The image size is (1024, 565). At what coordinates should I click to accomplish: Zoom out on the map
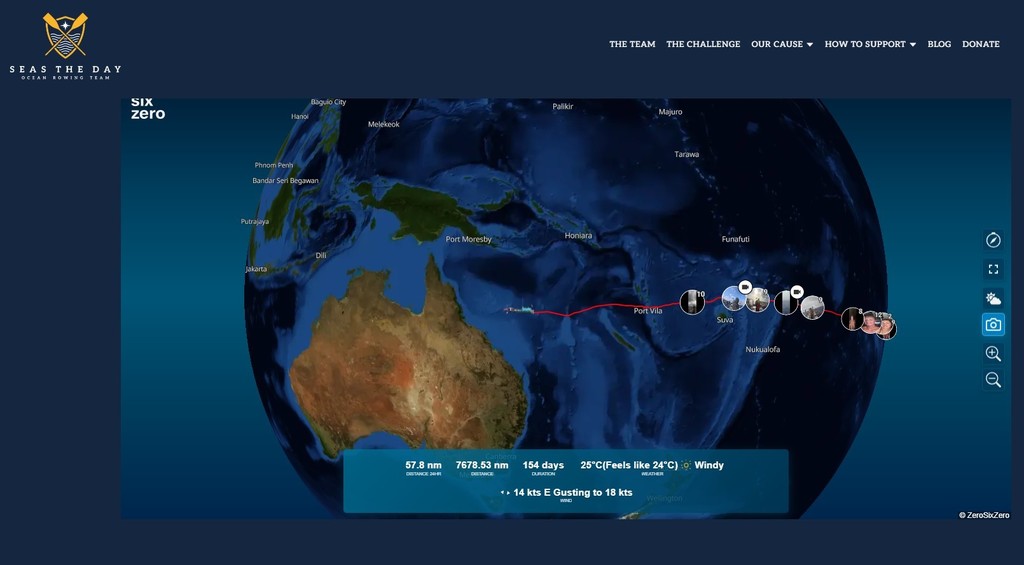pyautogui.click(x=993, y=380)
